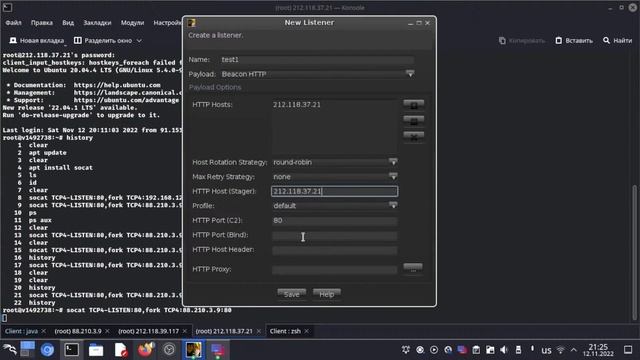Click the New Listener dialog title icon

point(191,23)
